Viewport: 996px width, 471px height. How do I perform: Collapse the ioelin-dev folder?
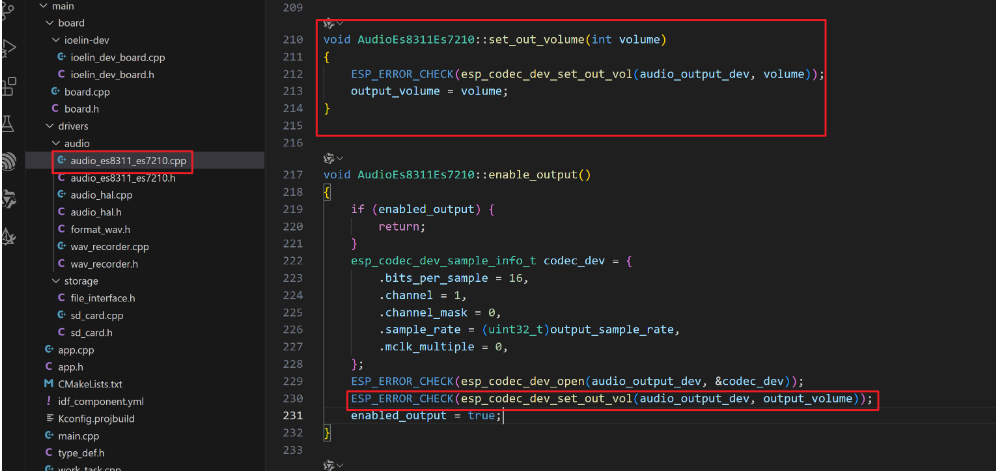(56, 40)
